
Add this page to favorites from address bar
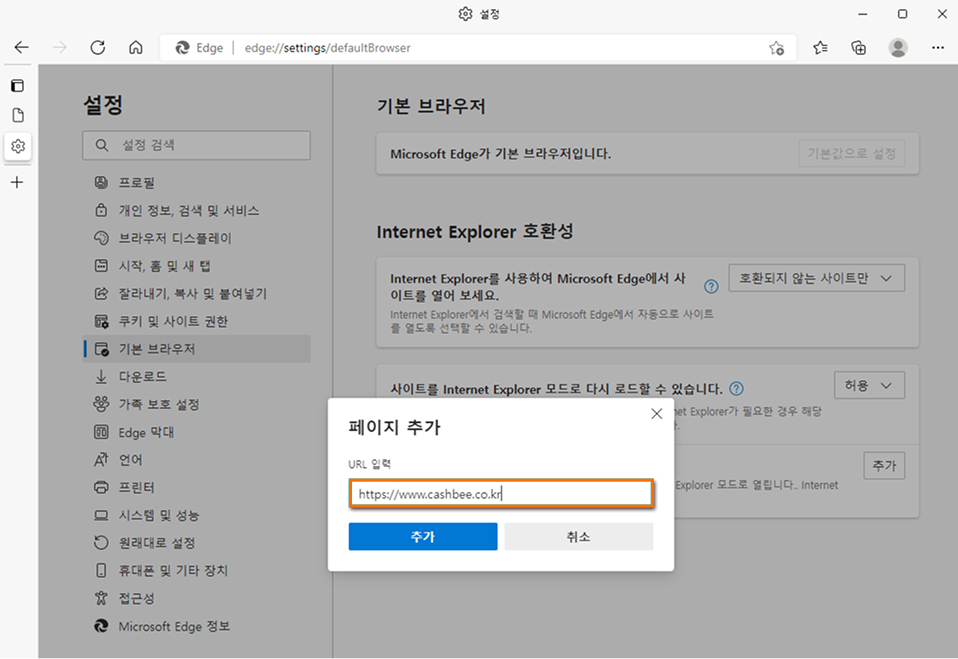pyautogui.click(x=776, y=47)
